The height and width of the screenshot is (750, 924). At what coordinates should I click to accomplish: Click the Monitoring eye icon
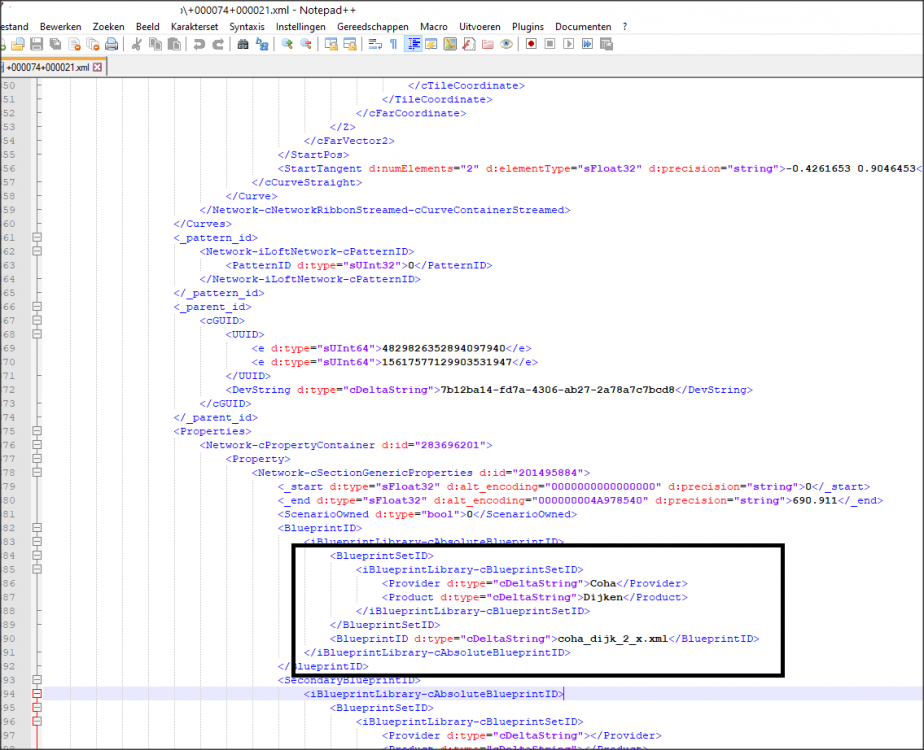point(507,44)
